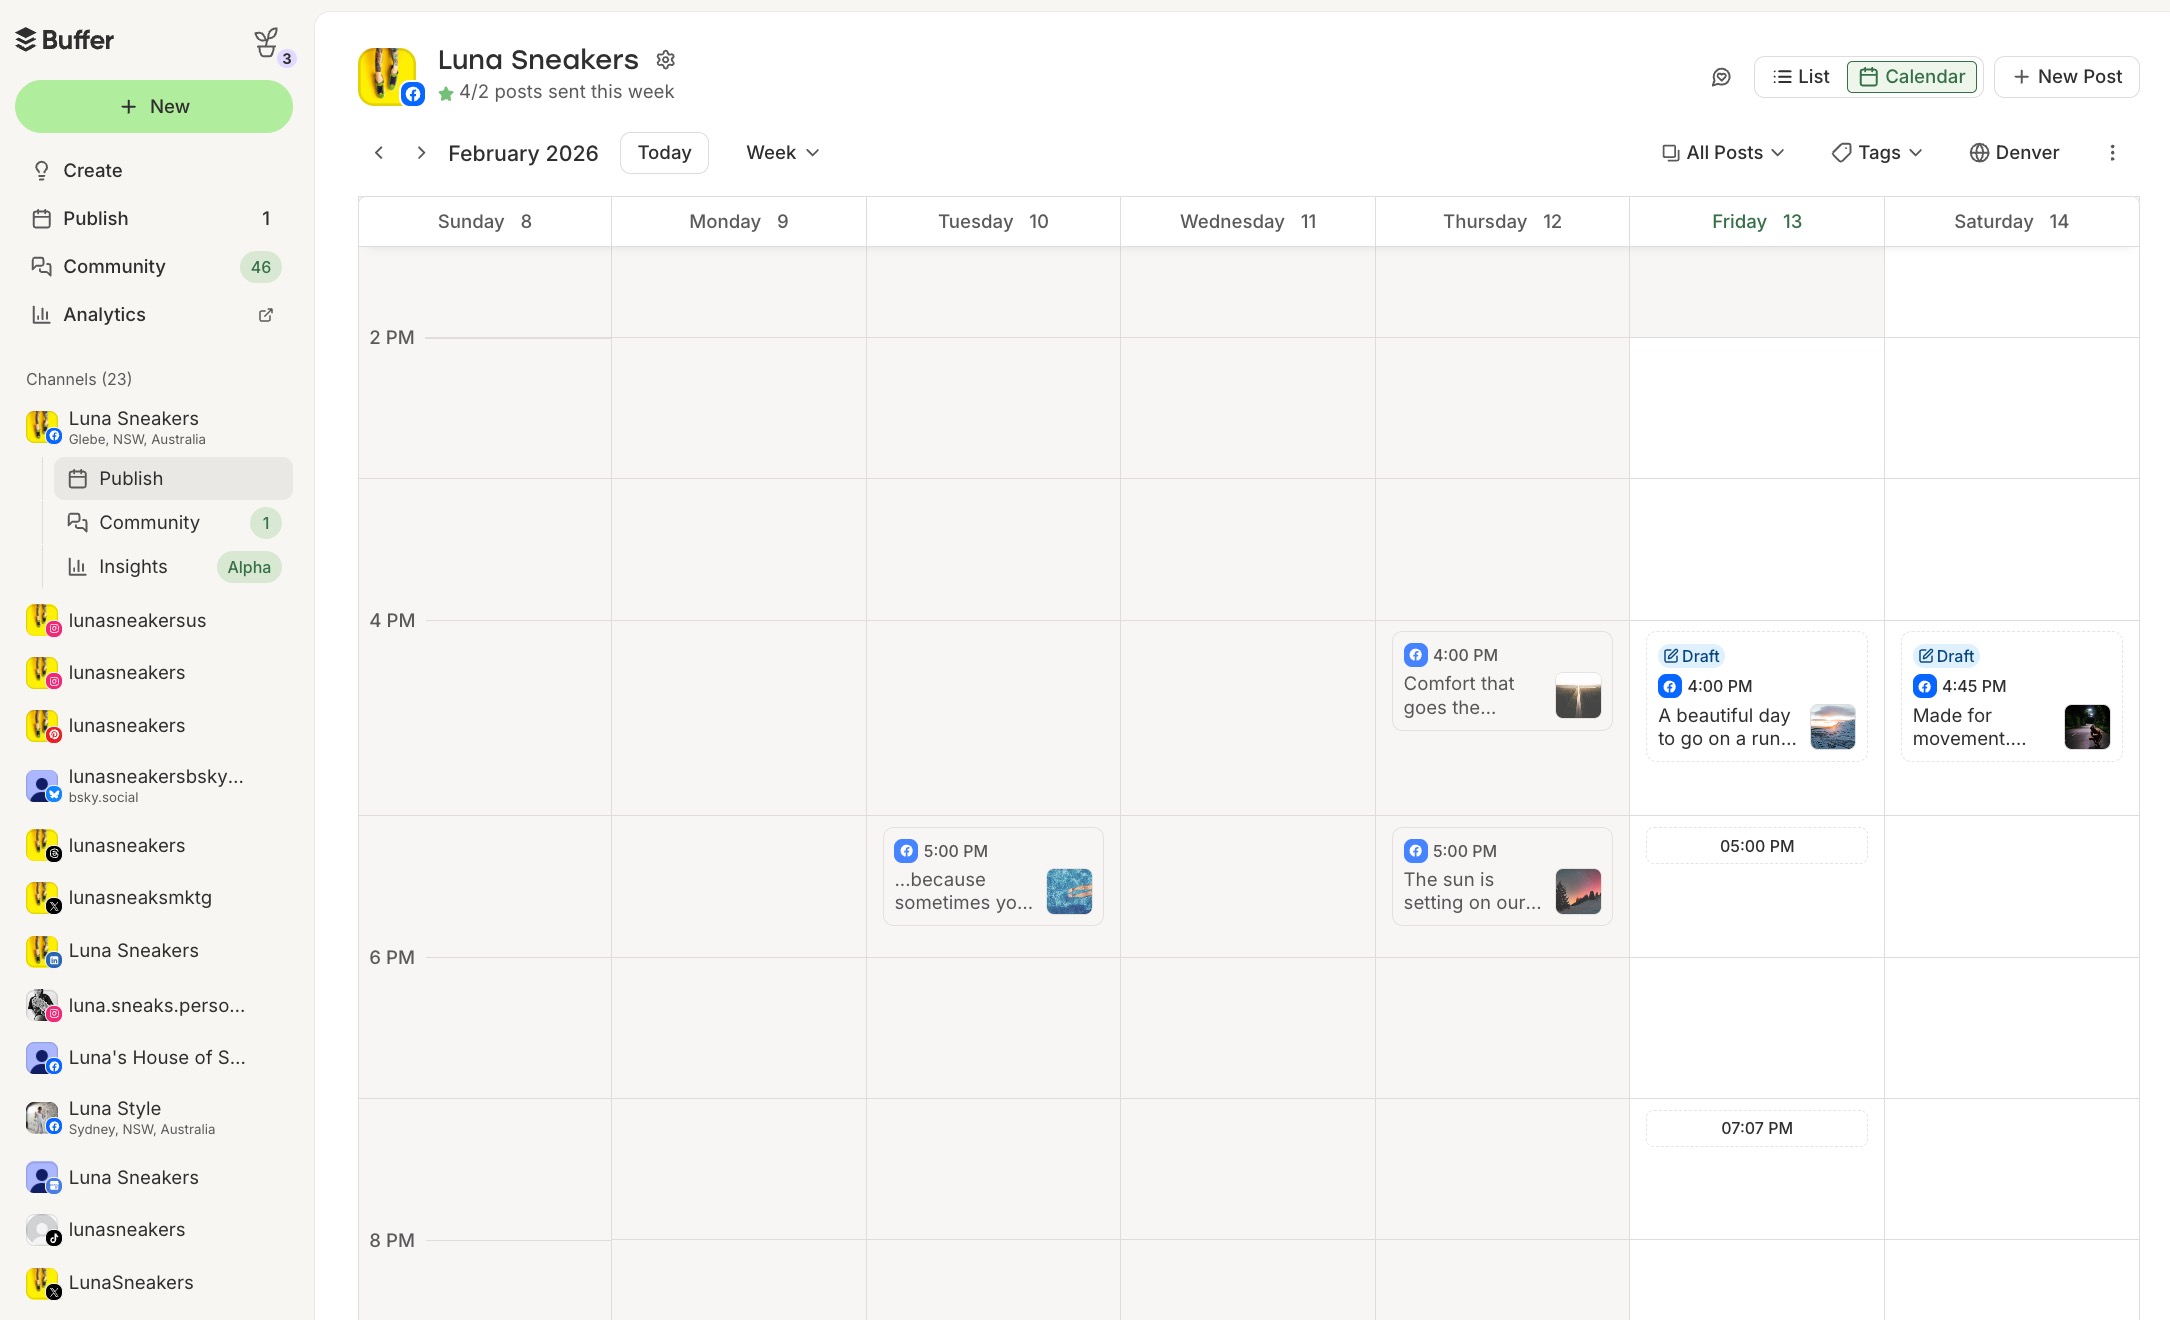Open the feedback chat bubble icon
This screenshot has width=2170, height=1320.
(x=1721, y=77)
